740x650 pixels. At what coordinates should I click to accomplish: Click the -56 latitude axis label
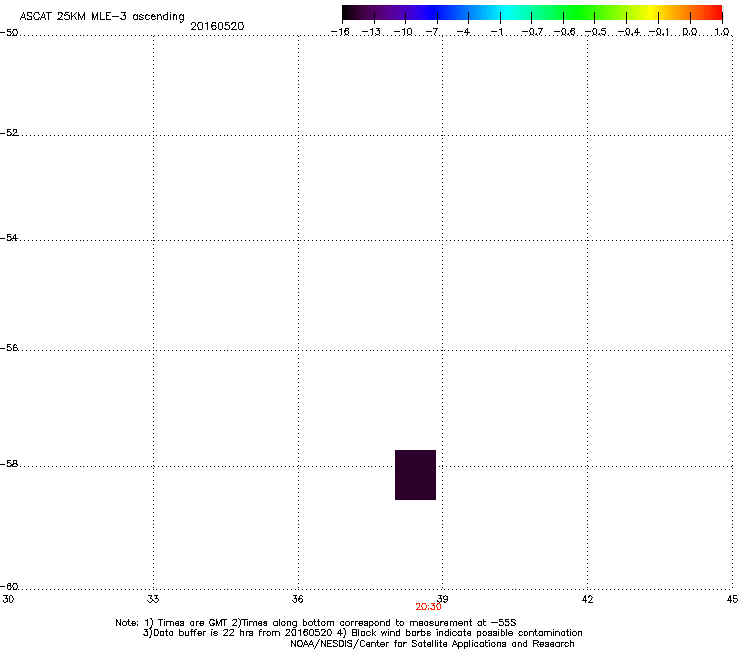9,348
